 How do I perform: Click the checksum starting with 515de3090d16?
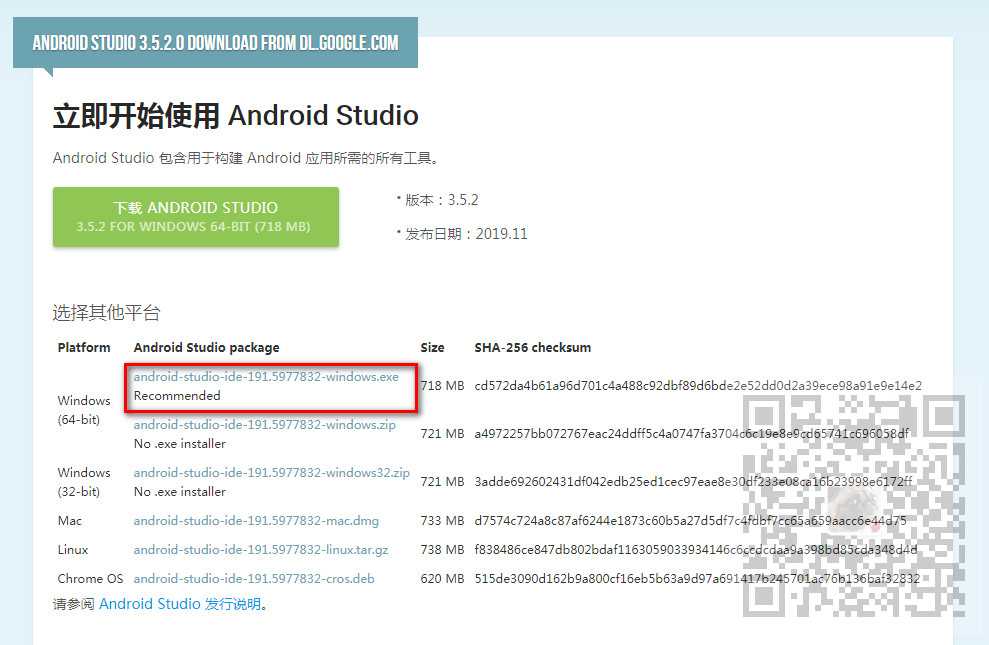[x=697, y=579]
